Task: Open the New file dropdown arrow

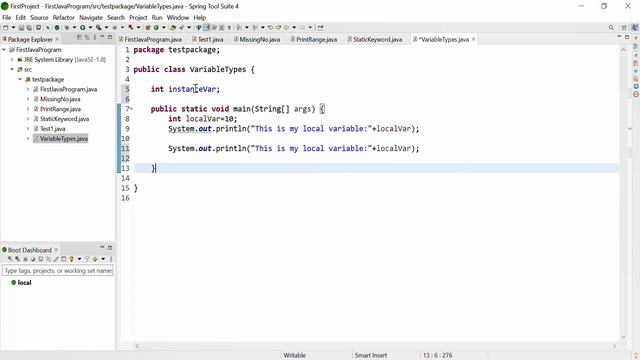Action: pyautogui.click(x=13, y=28)
